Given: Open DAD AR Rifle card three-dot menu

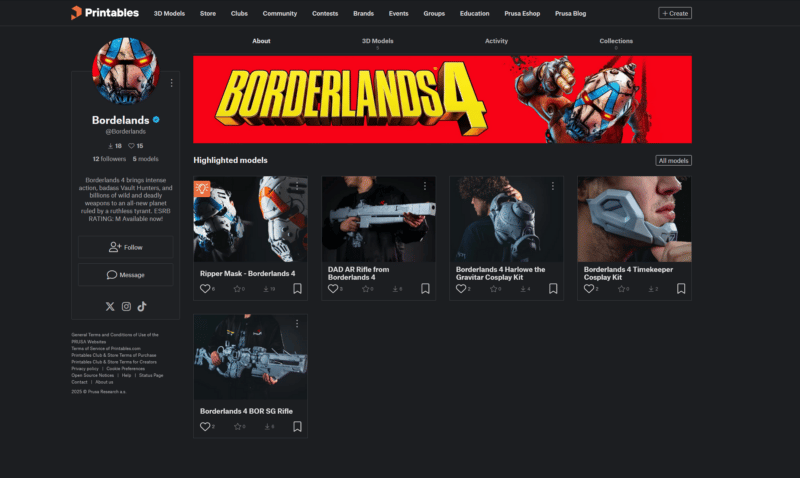Looking at the screenshot, I should [424, 186].
